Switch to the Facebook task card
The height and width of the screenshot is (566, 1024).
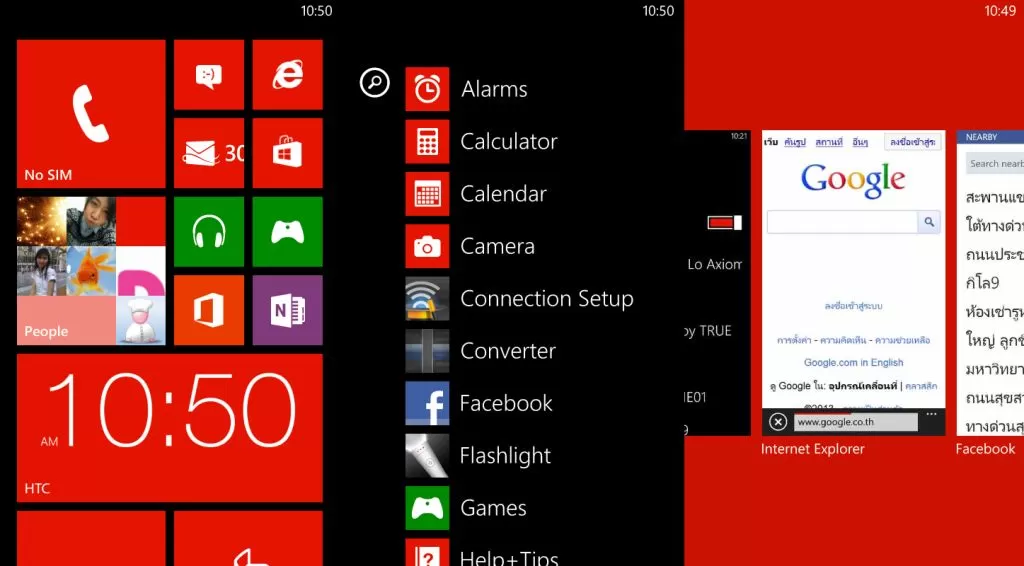pyautogui.click(x=990, y=283)
